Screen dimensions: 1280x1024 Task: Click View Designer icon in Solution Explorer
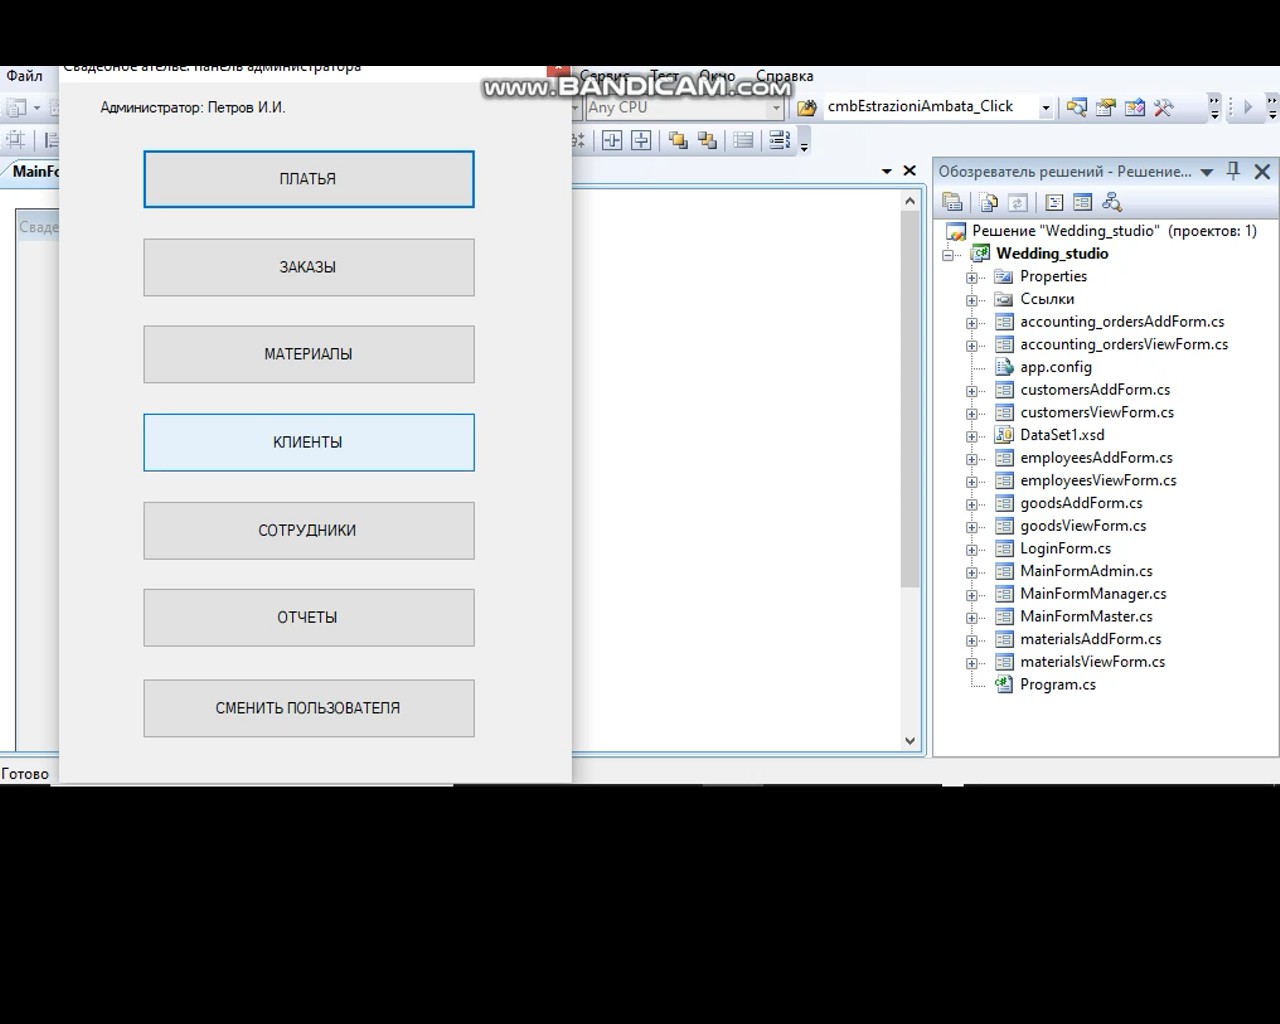click(x=1082, y=203)
